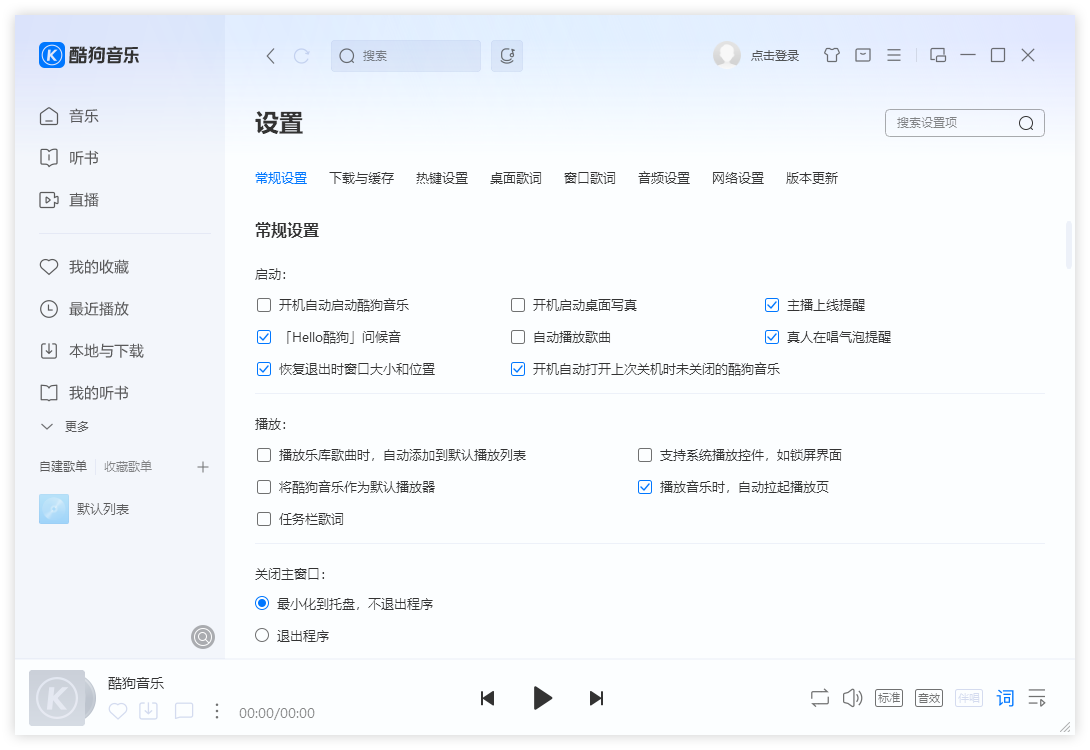
Task: Open the song recognition icon beside search
Action: [x=507, y=56]
